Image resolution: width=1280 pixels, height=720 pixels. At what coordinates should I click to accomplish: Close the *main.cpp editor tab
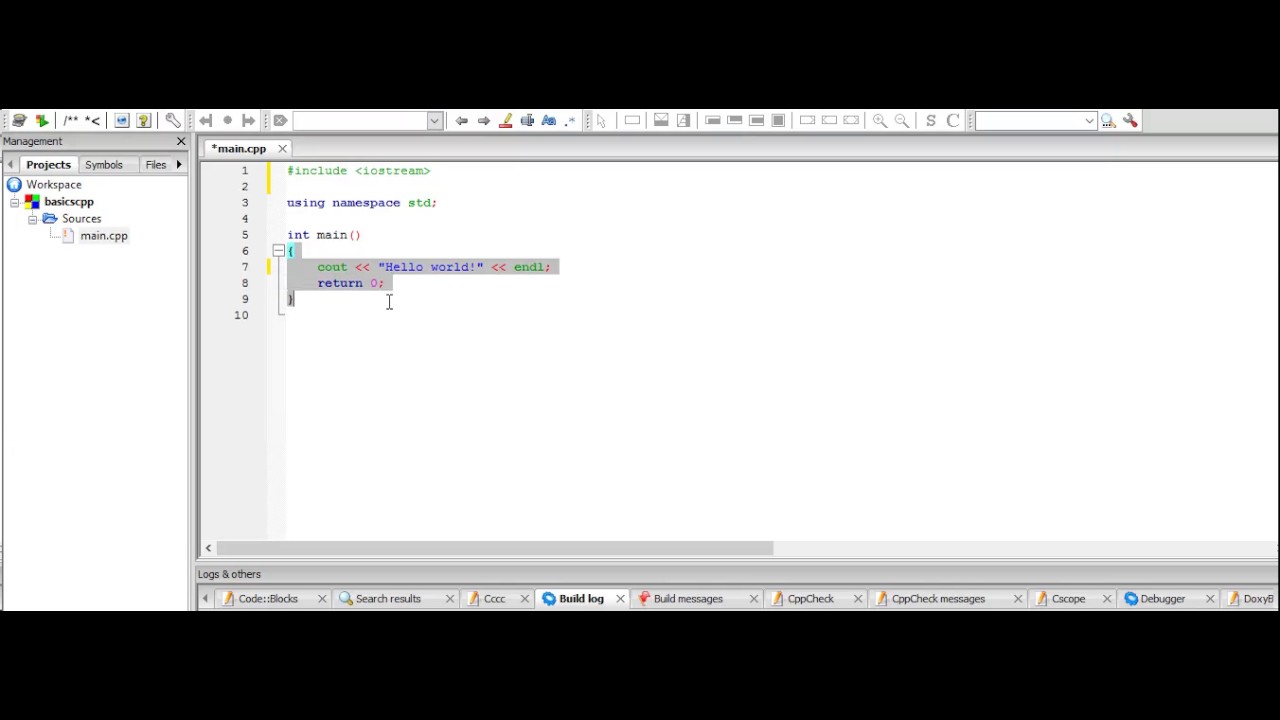click(282, 149)
